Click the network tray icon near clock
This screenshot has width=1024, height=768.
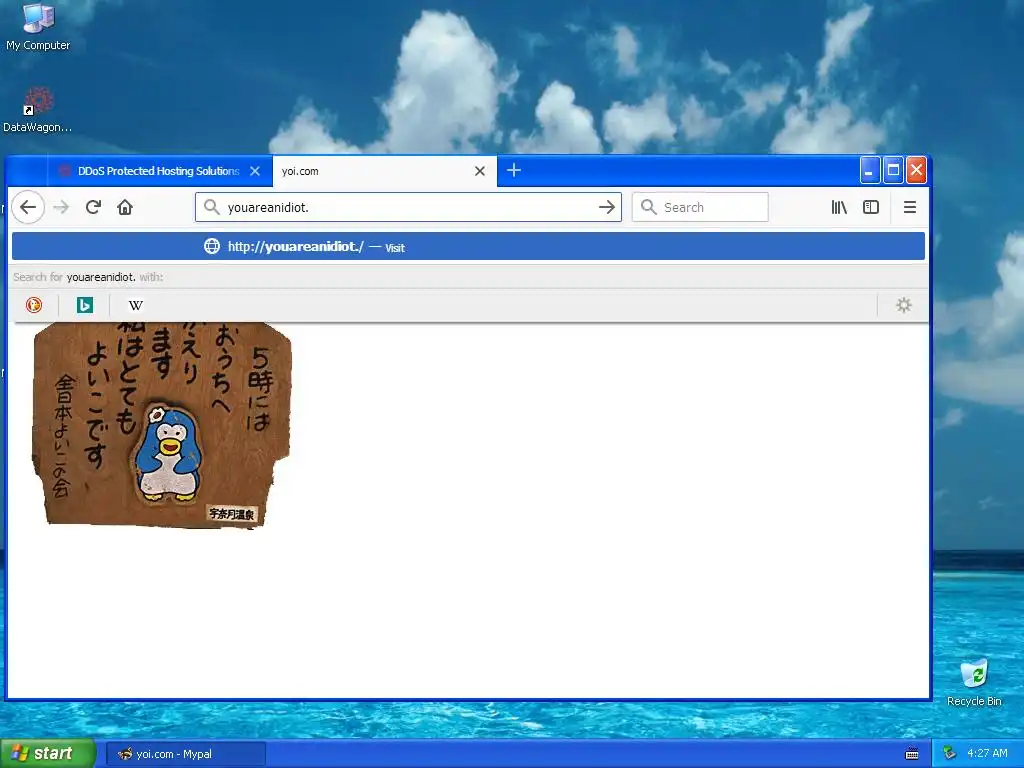[950, 754]
